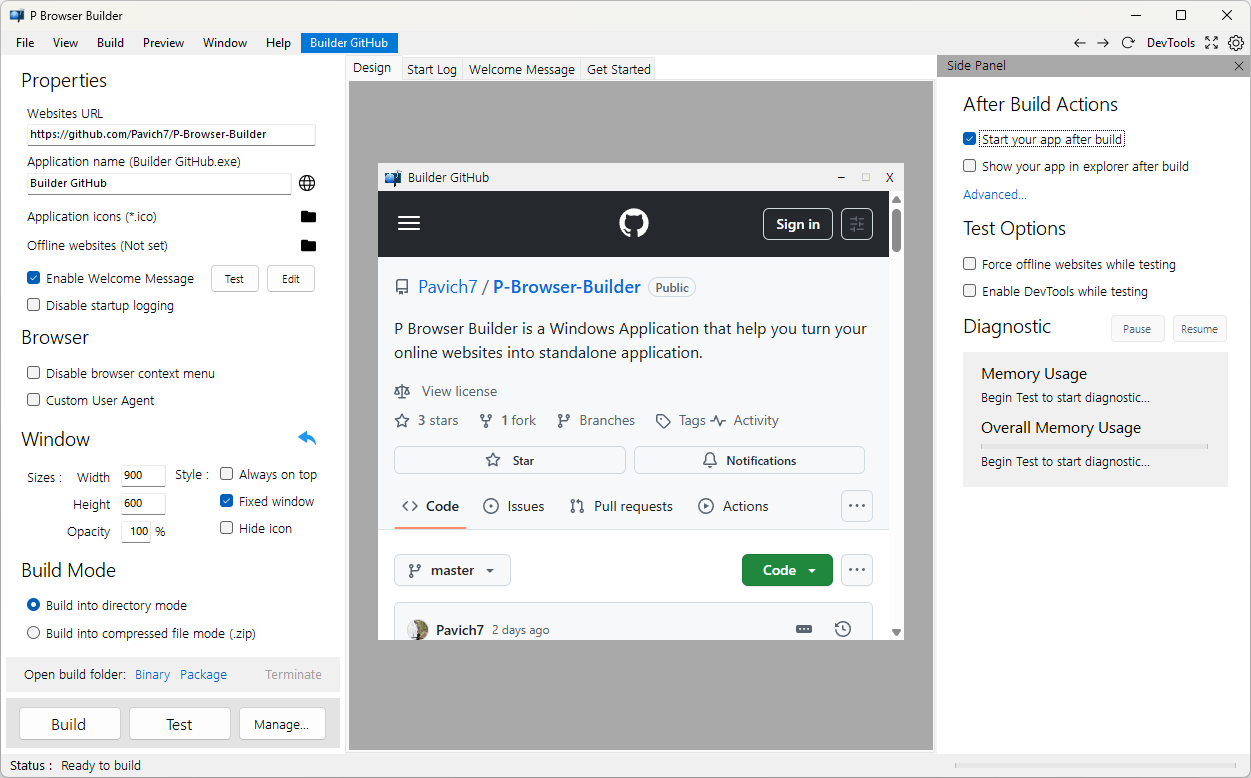1251x778 pixels.
Task: Toggle Start your app after build
Action: tap(970, 139)
